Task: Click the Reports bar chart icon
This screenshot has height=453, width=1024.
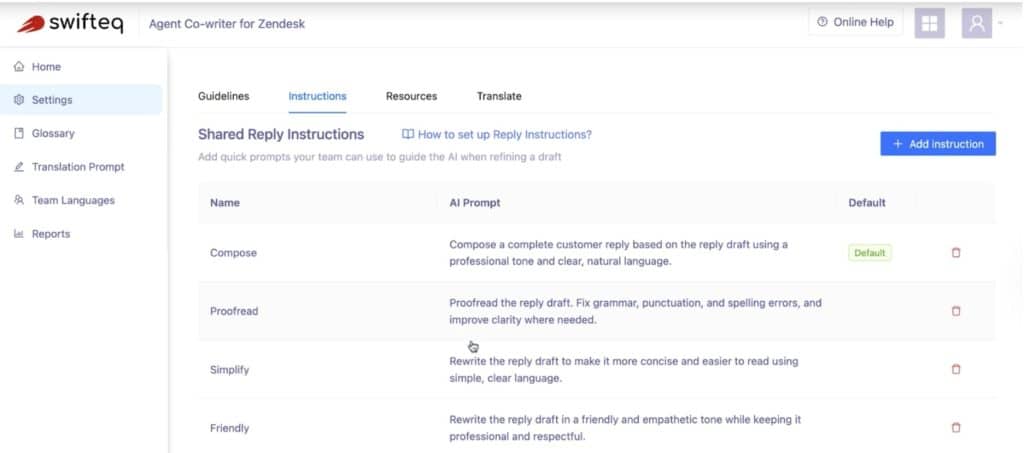Action: [x=19, y=234]
